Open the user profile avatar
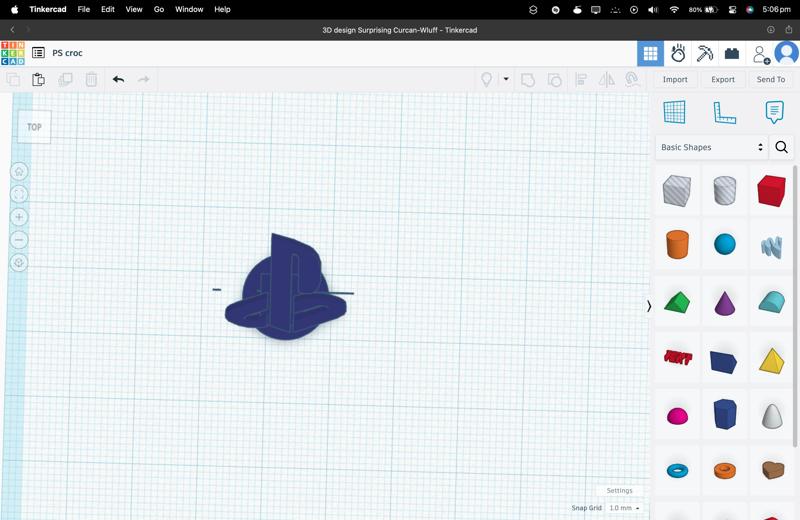 (x=786, y=53)
